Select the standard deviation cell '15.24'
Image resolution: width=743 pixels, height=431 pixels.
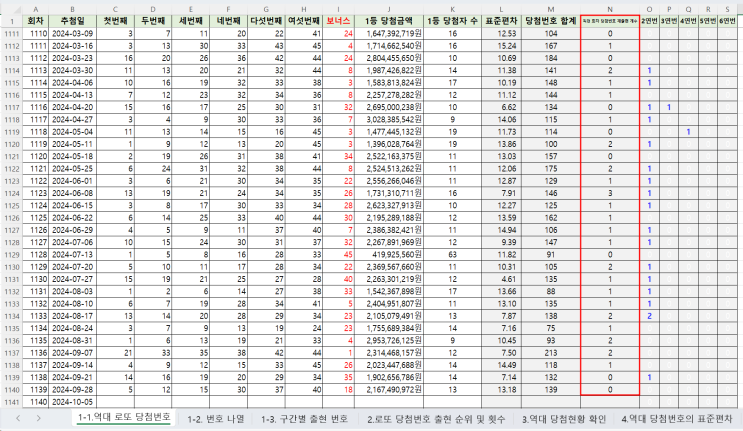click(x=501, y=46)
